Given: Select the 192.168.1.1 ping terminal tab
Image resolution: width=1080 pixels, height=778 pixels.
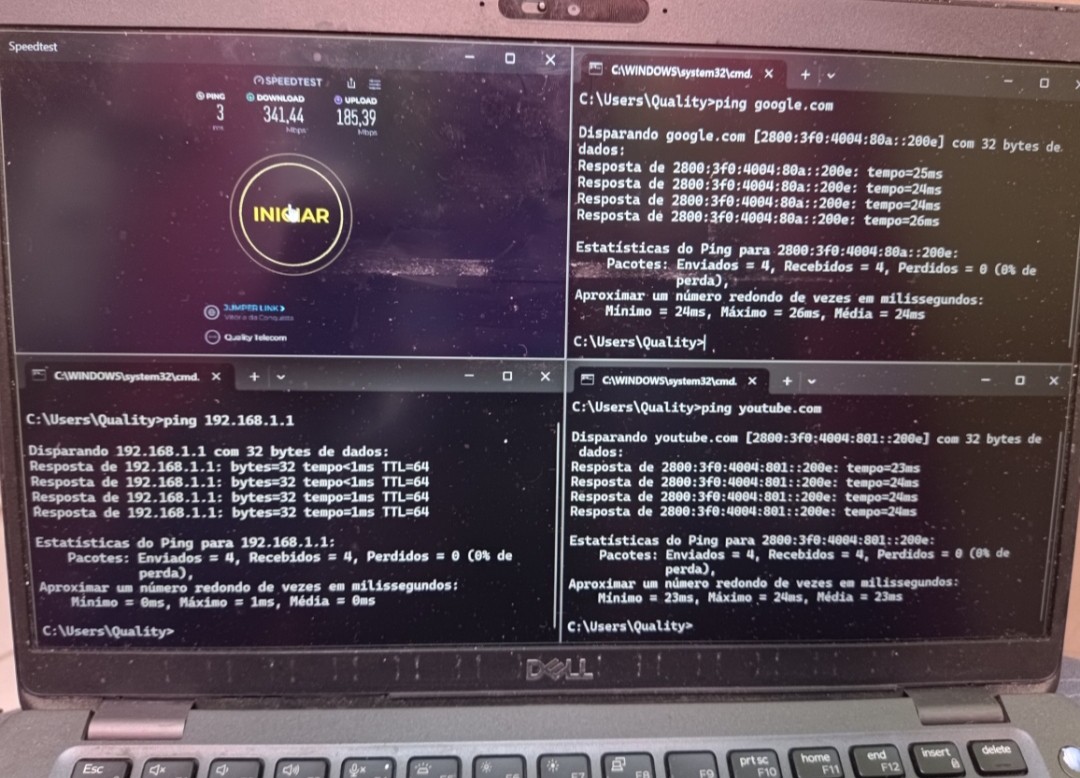Looking at the screenshot, I should tap(125, 376).
